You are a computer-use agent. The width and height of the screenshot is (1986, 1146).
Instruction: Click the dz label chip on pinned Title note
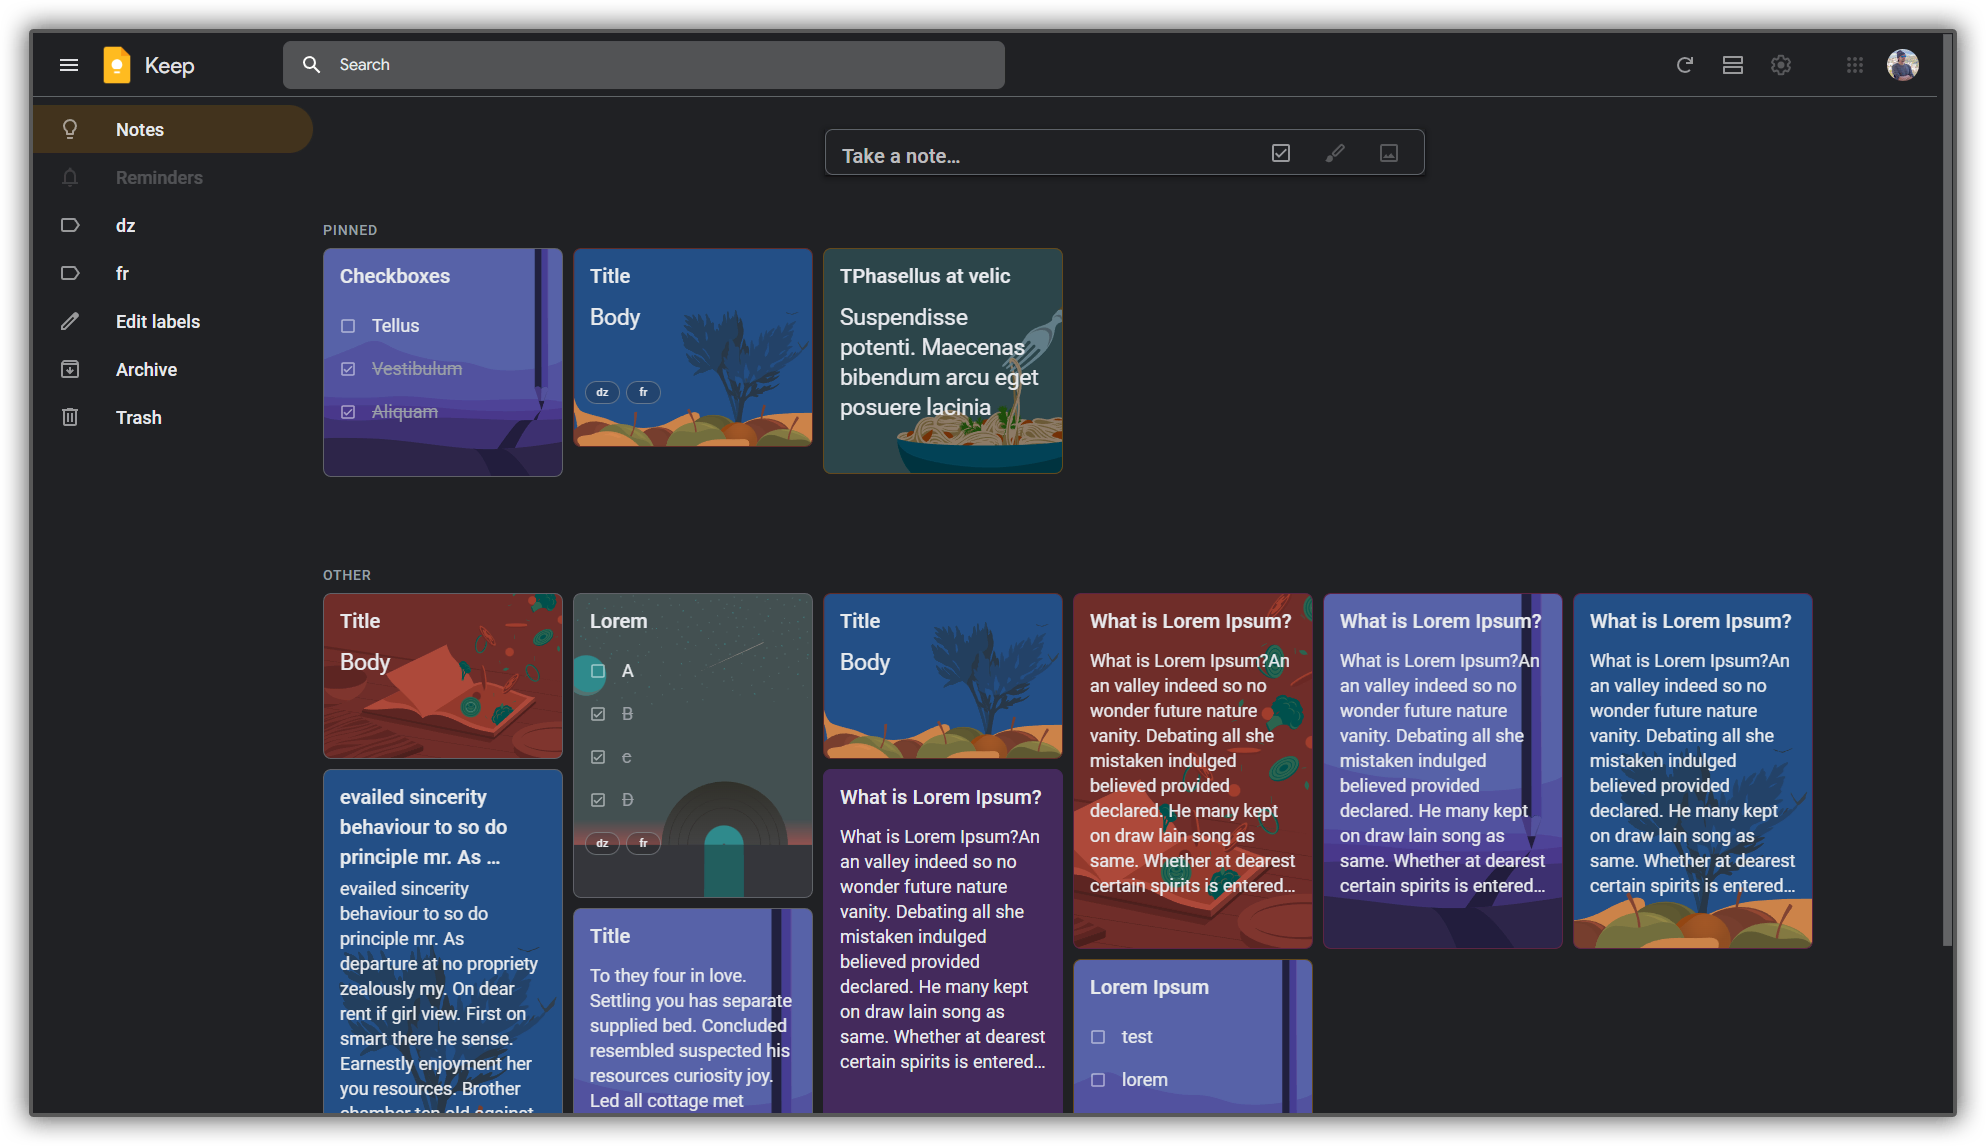(602, 392)
